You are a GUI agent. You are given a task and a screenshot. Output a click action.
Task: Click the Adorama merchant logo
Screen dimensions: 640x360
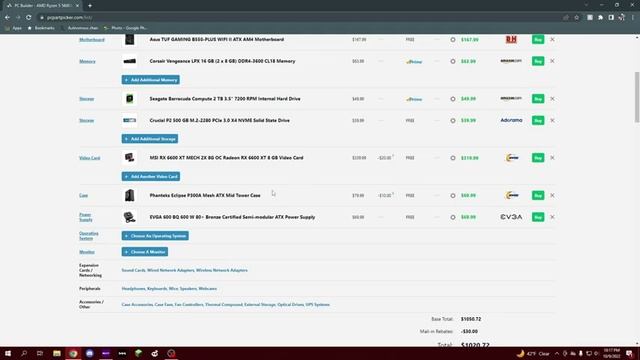click(511, 120)
